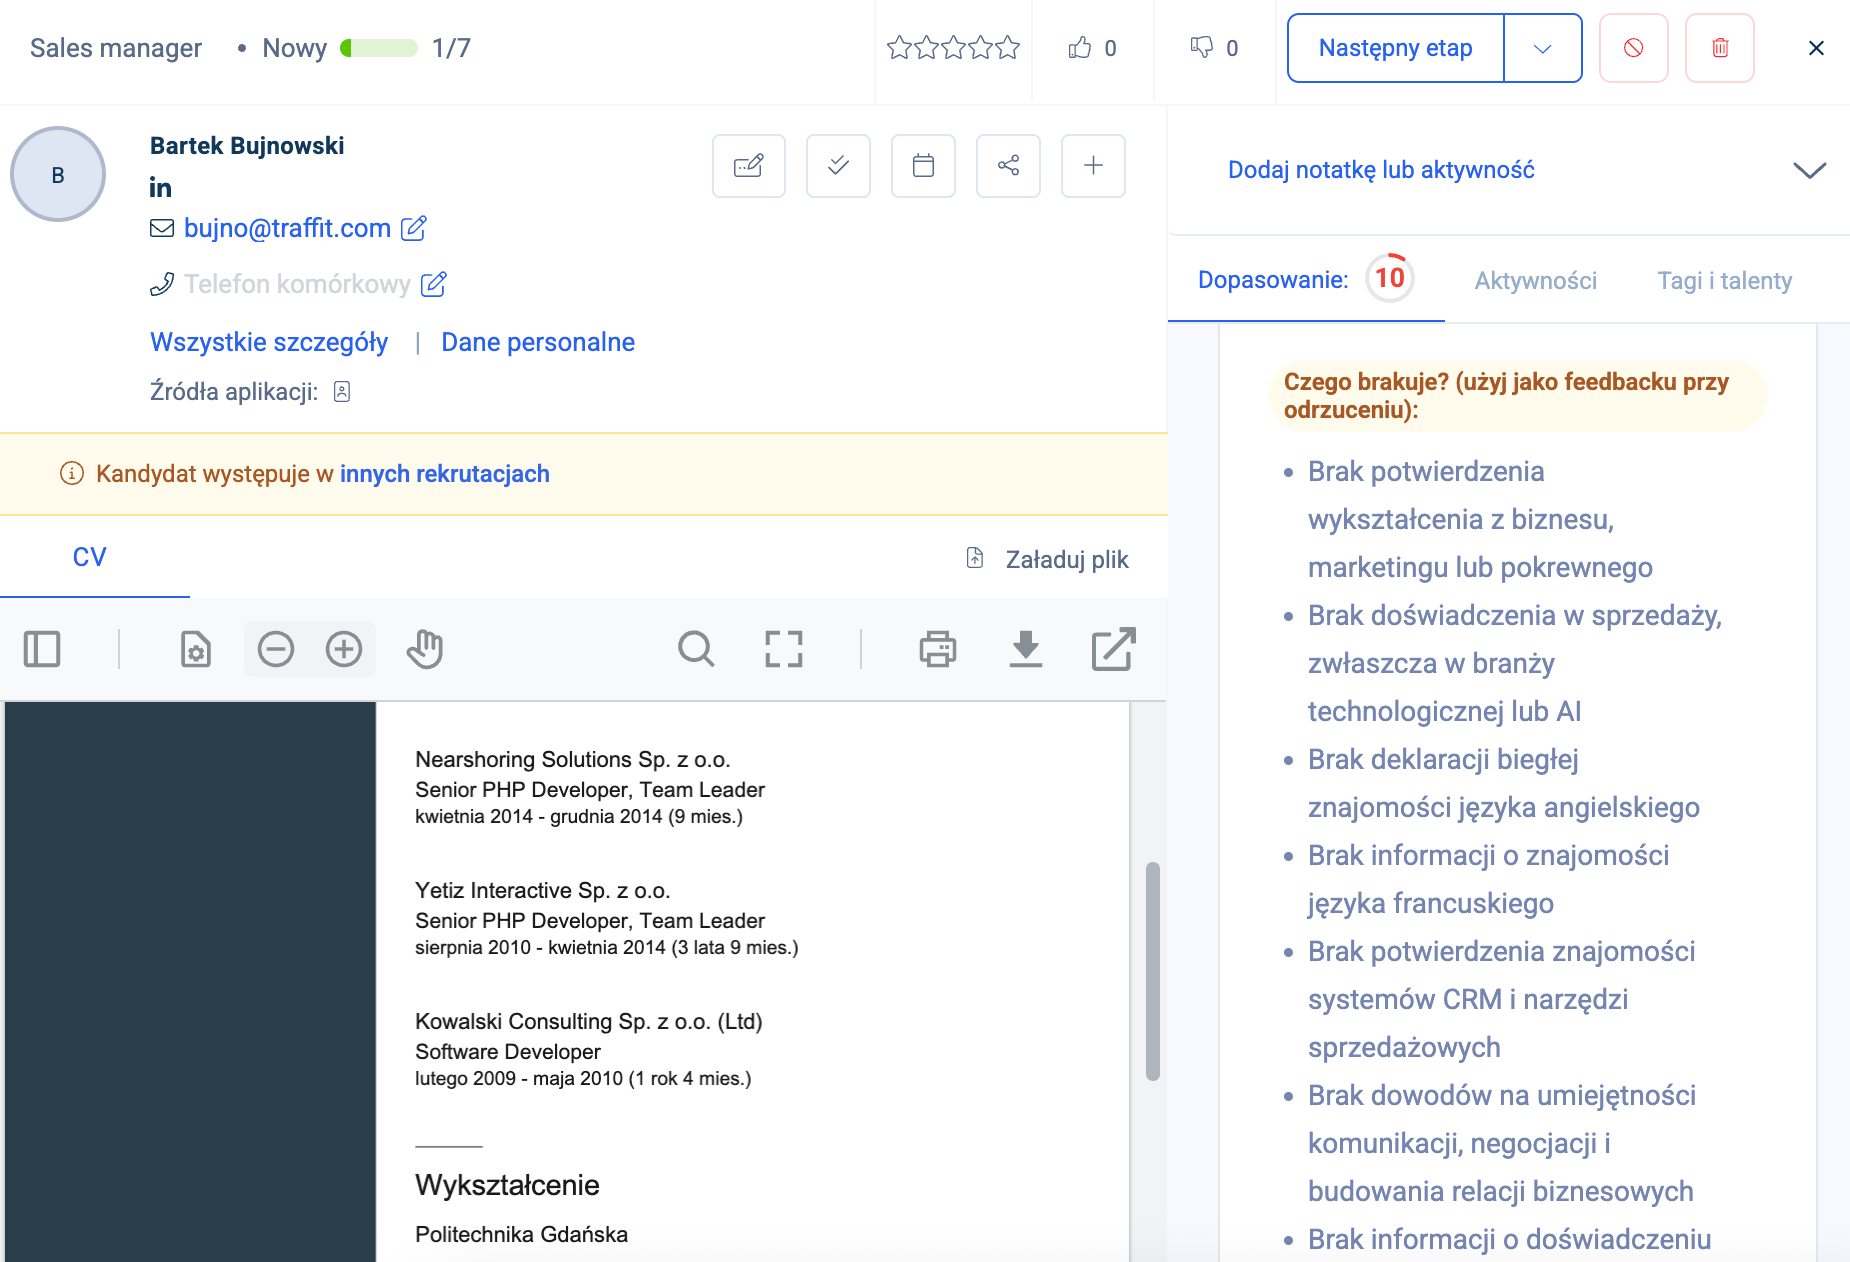Switch to the Aktywności tab

click(x=1535, y=281)
